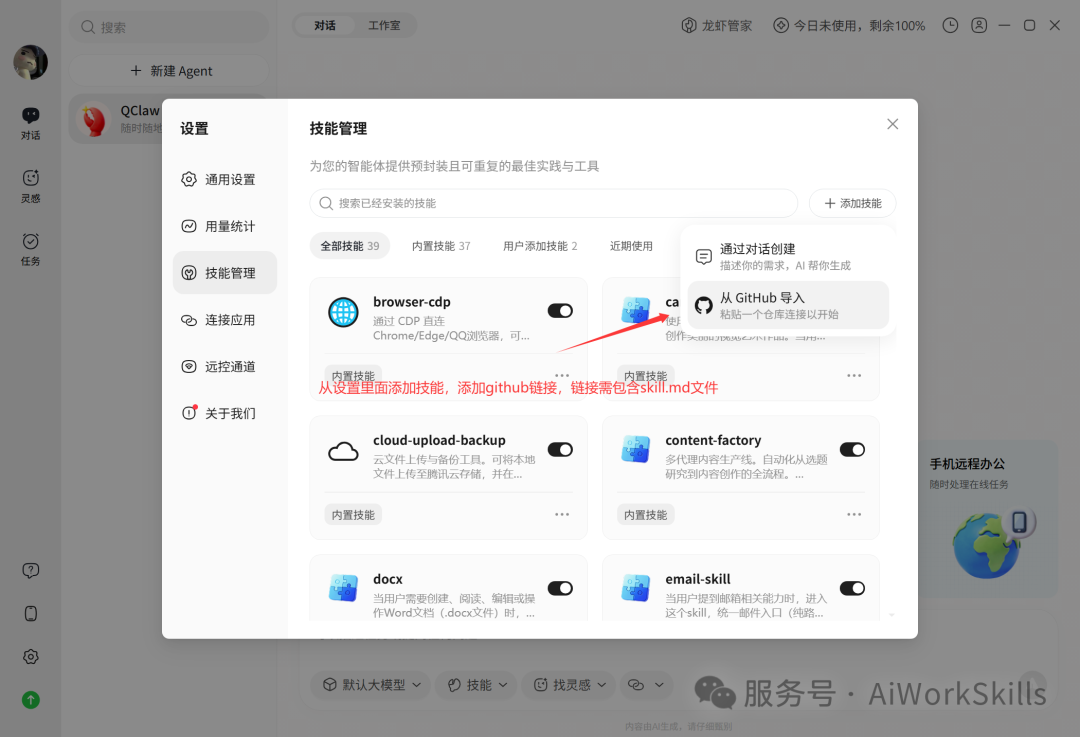Disable the browser-cdp skill

click(559, 310)
